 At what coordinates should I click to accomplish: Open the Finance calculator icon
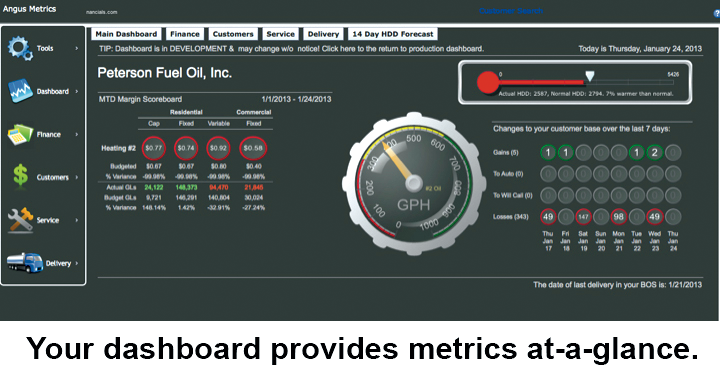pos(20,134)
